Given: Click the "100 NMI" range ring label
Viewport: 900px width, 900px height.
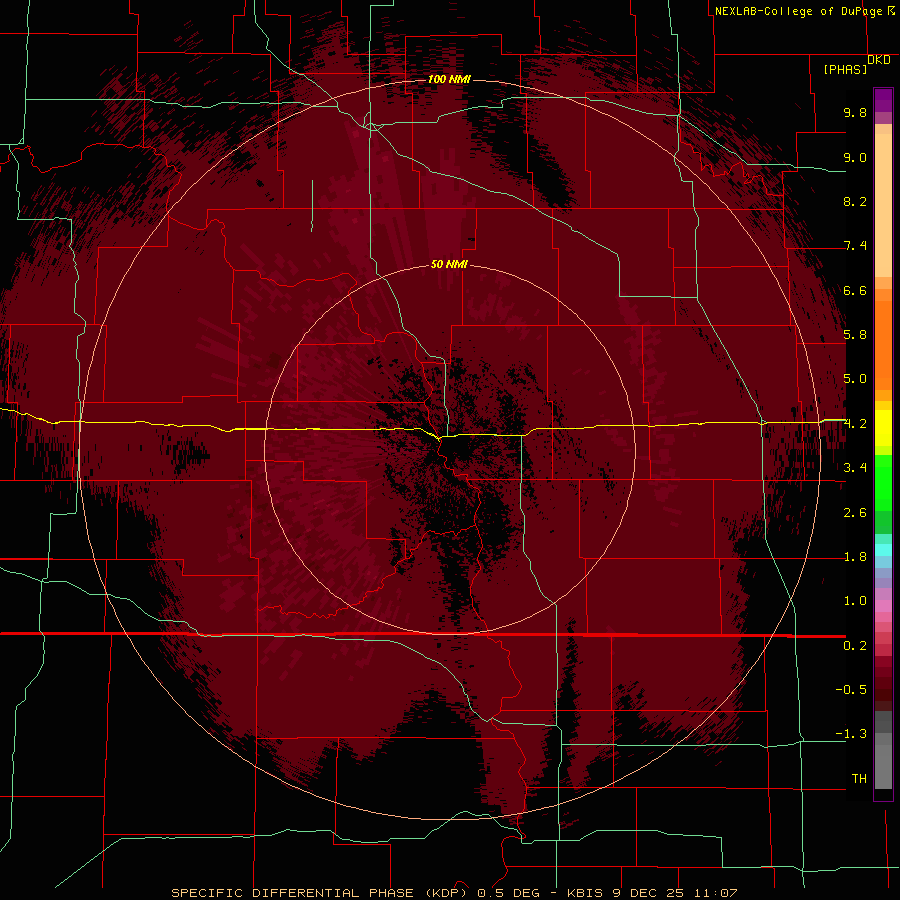Looking at the screenshot, I should tap(449, 79).
